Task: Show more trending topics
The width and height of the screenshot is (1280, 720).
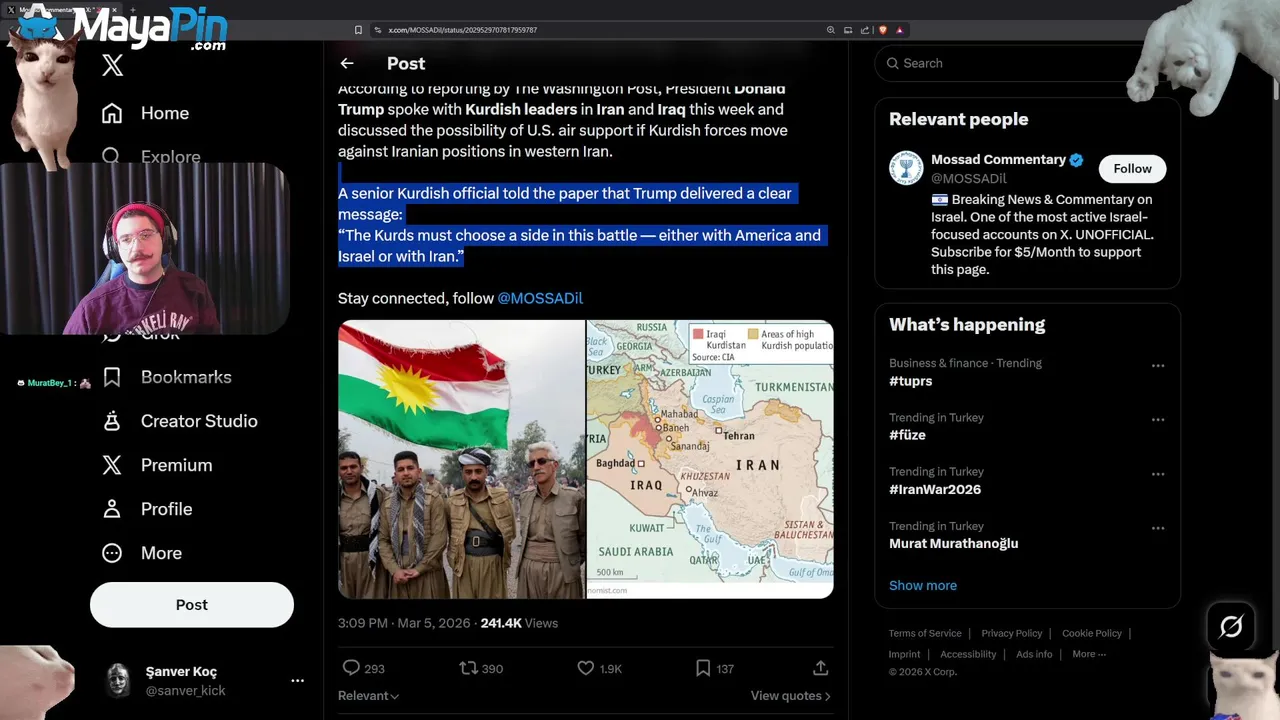Action: [923, 585]
